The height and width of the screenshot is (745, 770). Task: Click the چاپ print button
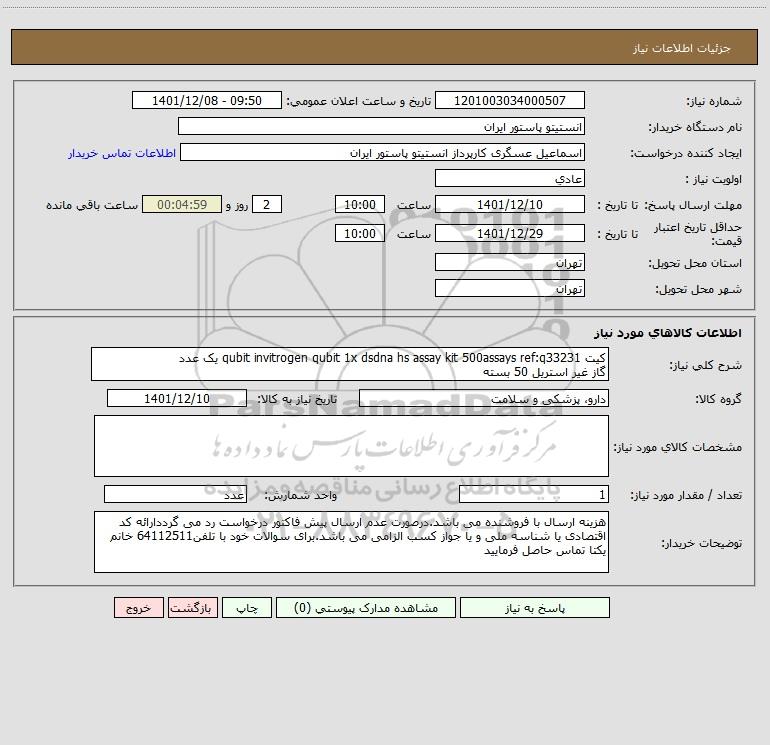tap(247, 607)
